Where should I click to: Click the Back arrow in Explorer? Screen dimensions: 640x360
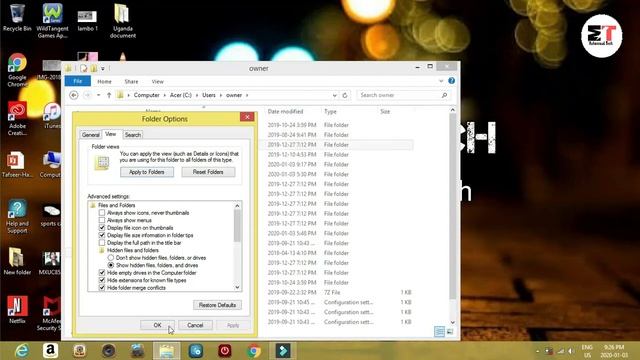73,95
